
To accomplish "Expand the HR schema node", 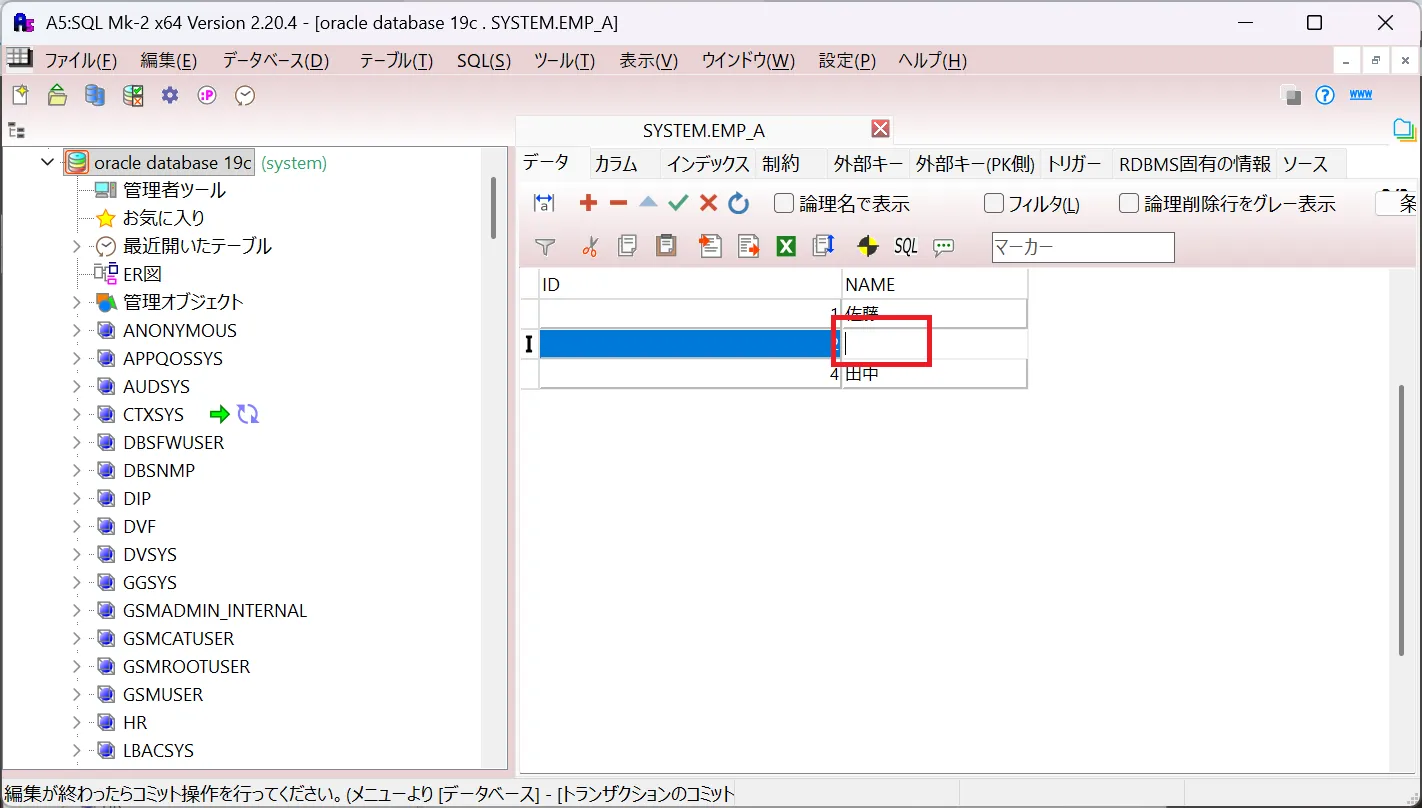I will (77, 722).
